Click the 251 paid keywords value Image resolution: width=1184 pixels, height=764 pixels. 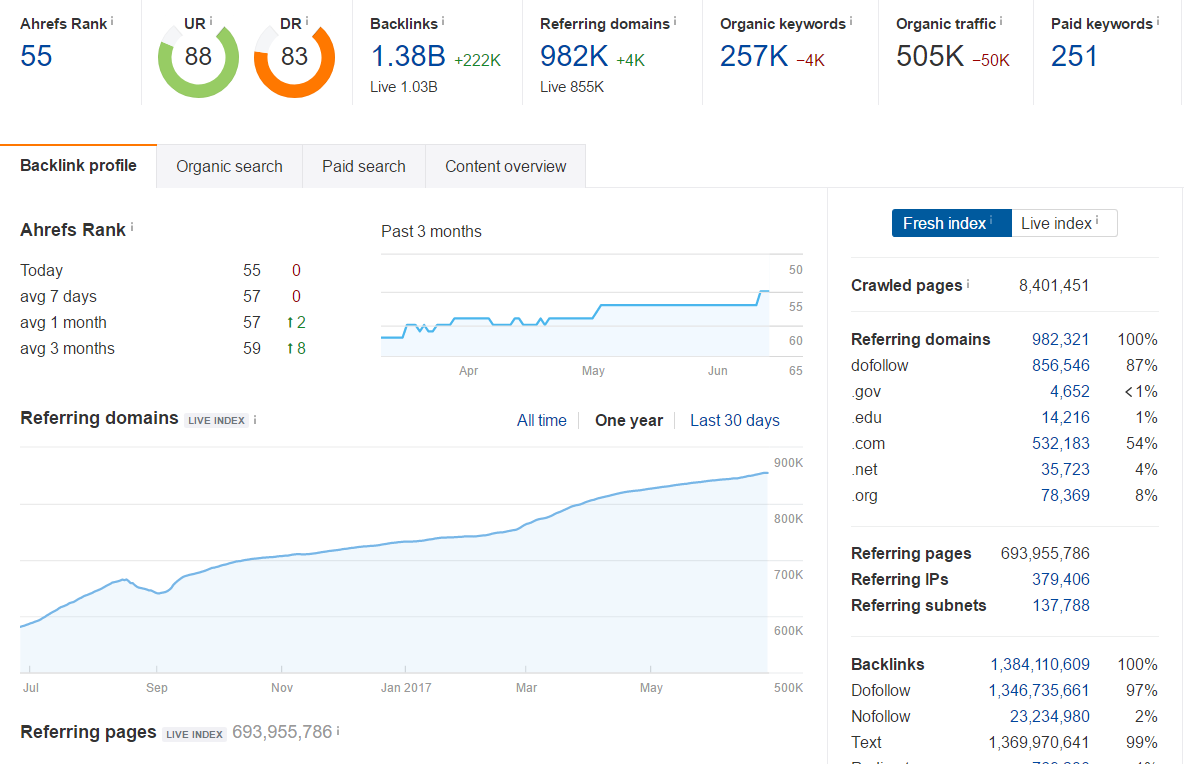click(x=1074, y=57)
